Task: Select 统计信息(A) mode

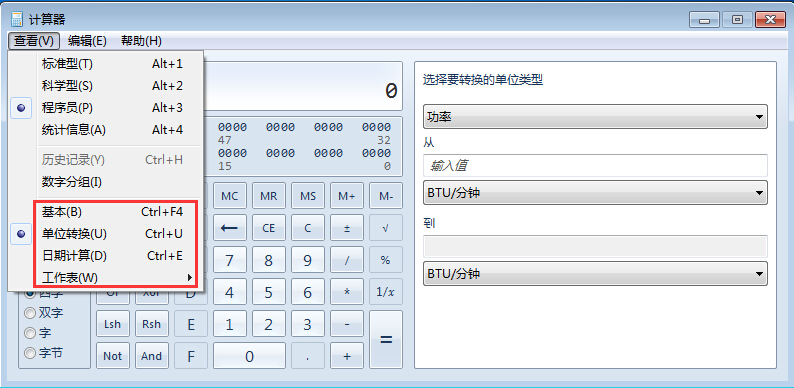Action: click(106, 130)
